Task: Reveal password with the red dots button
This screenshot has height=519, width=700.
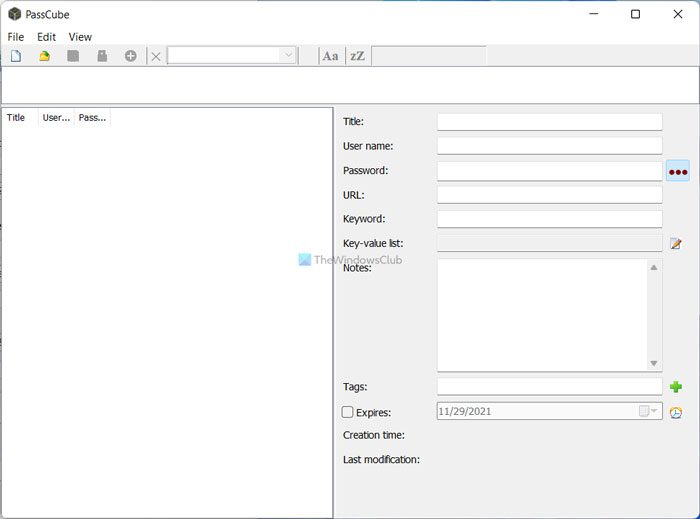Action: (x=678, y=171)
